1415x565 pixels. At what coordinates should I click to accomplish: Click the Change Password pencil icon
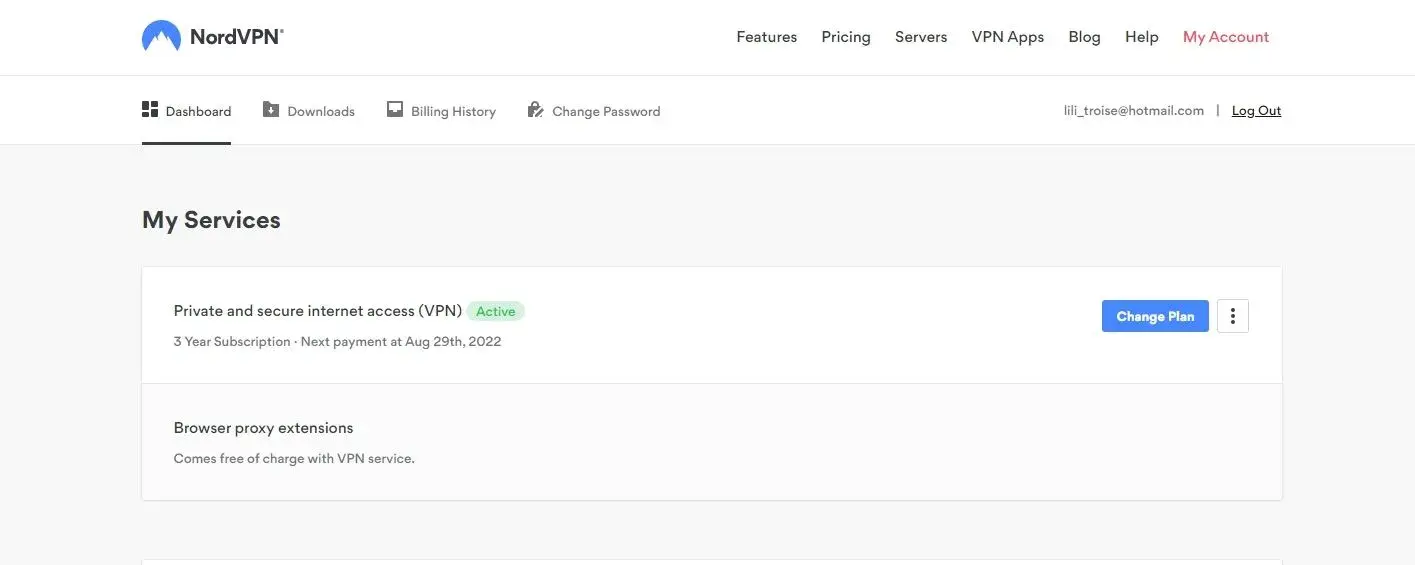click(535, 109)
